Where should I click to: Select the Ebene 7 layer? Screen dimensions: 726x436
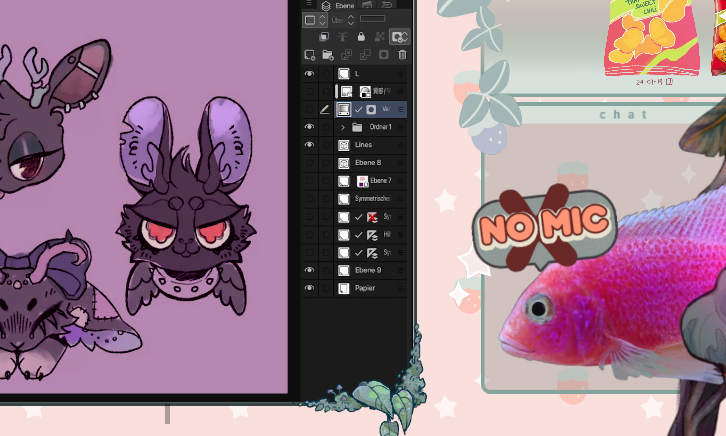click(380, 181)
